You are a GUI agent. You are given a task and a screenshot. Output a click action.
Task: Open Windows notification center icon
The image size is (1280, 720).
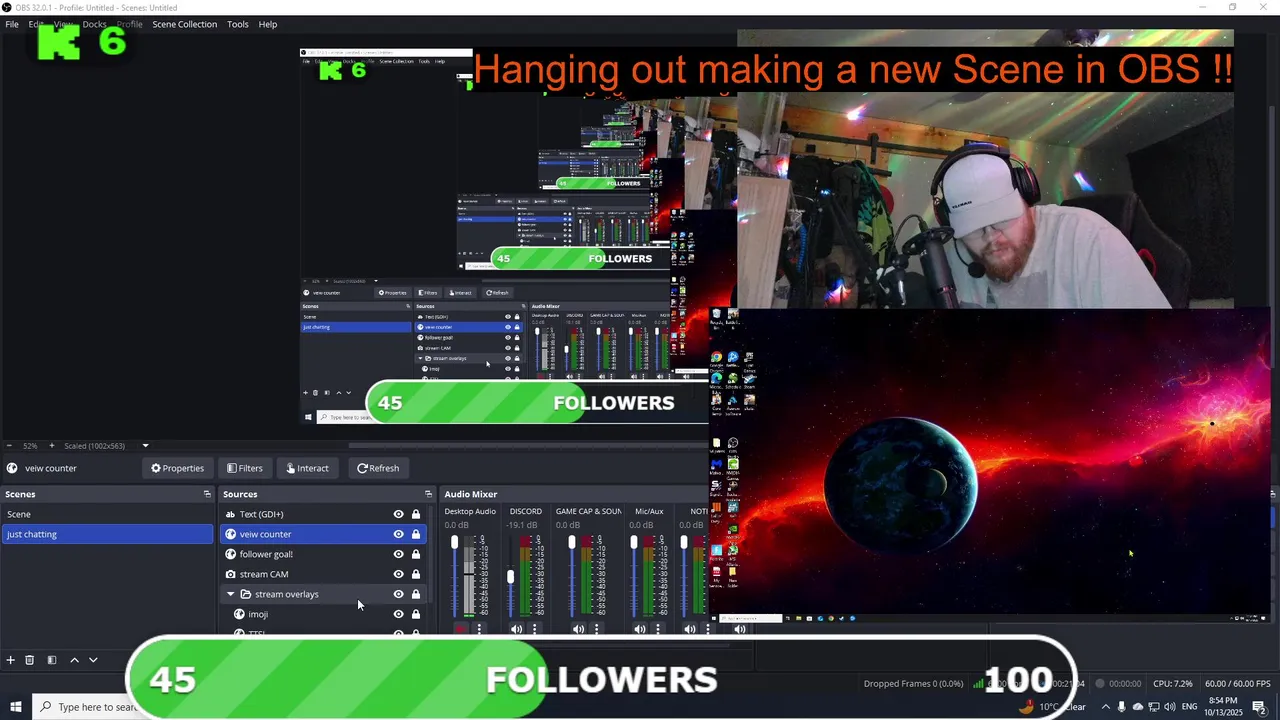click(x=1259, y=707)
